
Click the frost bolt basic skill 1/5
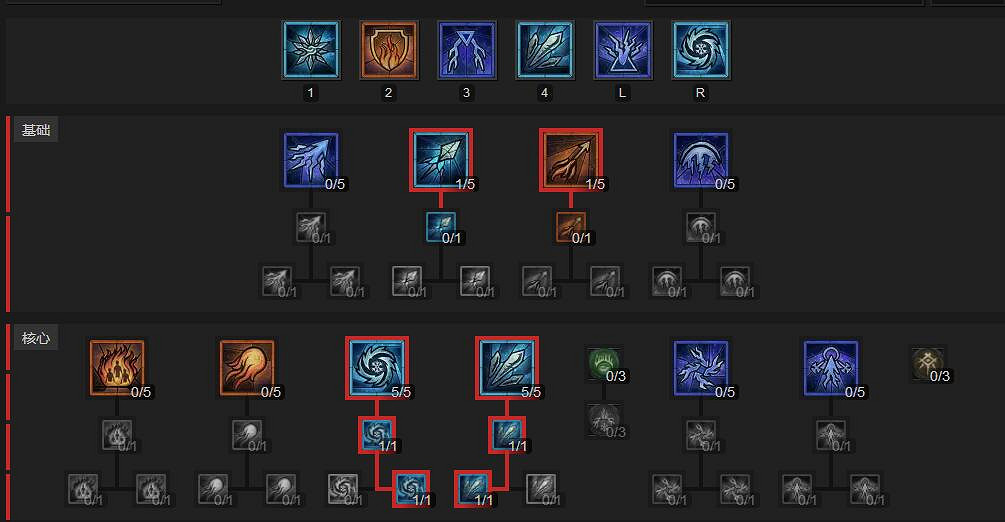tap(441, 160)
